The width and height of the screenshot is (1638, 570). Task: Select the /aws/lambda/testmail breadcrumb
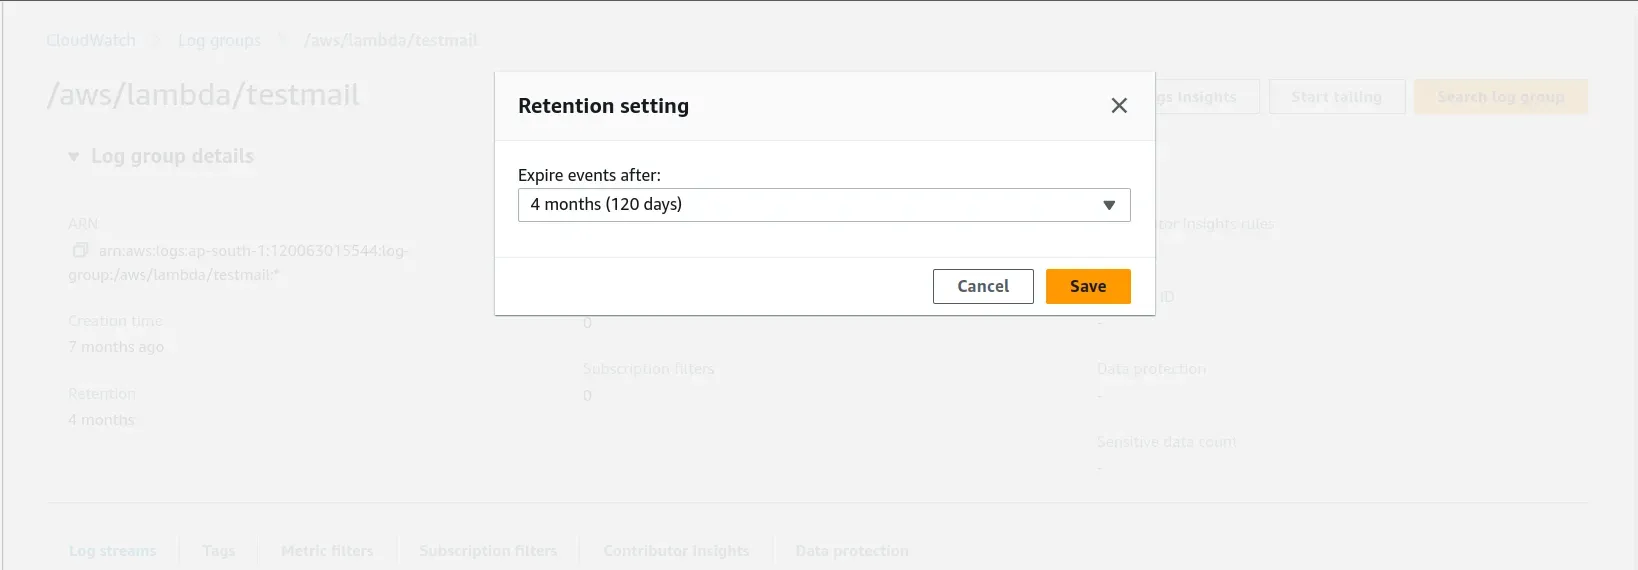tap(391, 41)
